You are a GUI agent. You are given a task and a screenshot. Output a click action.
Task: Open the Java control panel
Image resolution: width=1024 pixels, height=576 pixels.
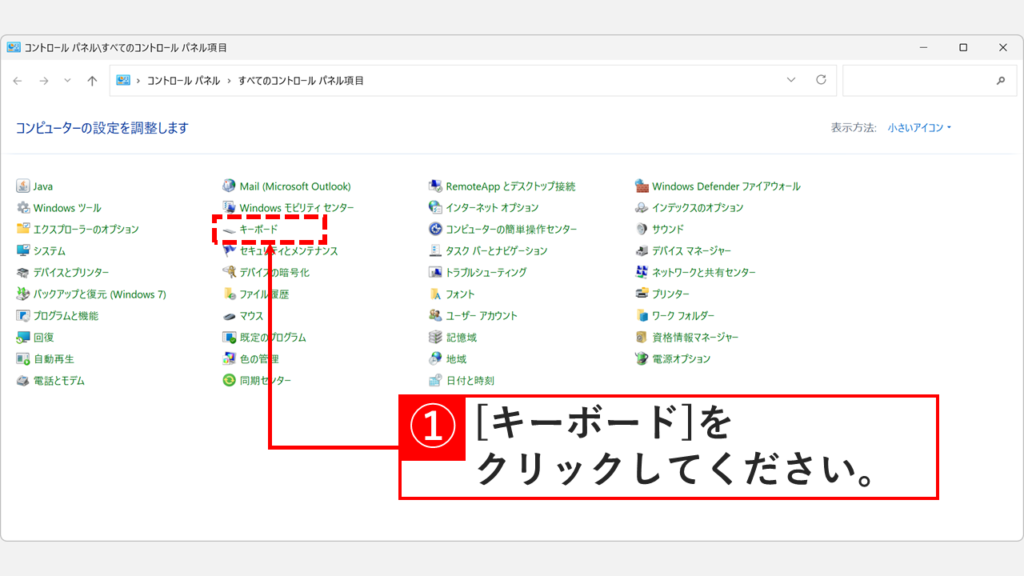[x=41, y=185]
